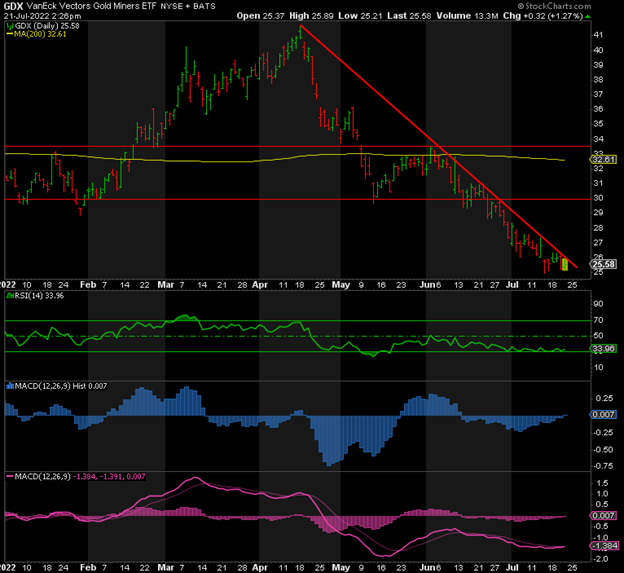This screenshot has width=624, height=573.
Task: Click the 28 label on the price axis
Action: [x=598, y=228]
